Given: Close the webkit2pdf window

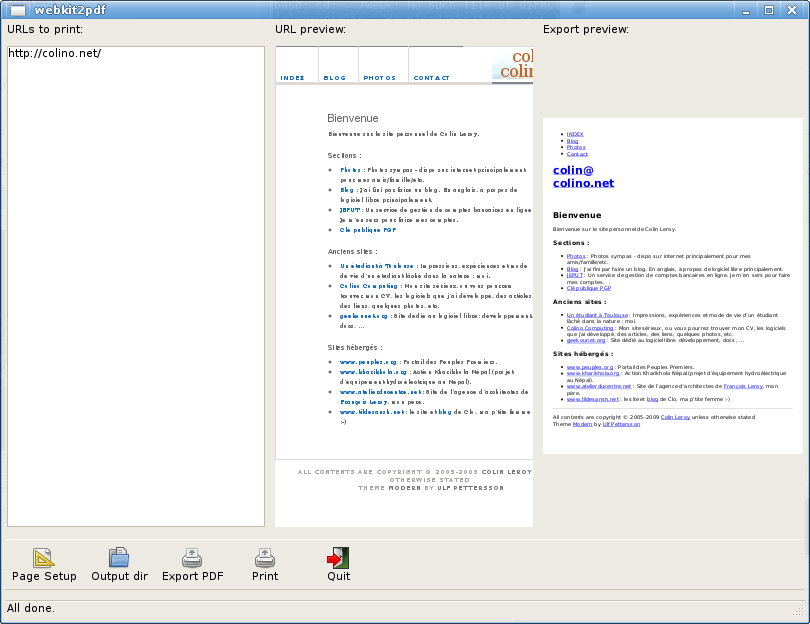Looking at the screenshot, I should 792,9.
